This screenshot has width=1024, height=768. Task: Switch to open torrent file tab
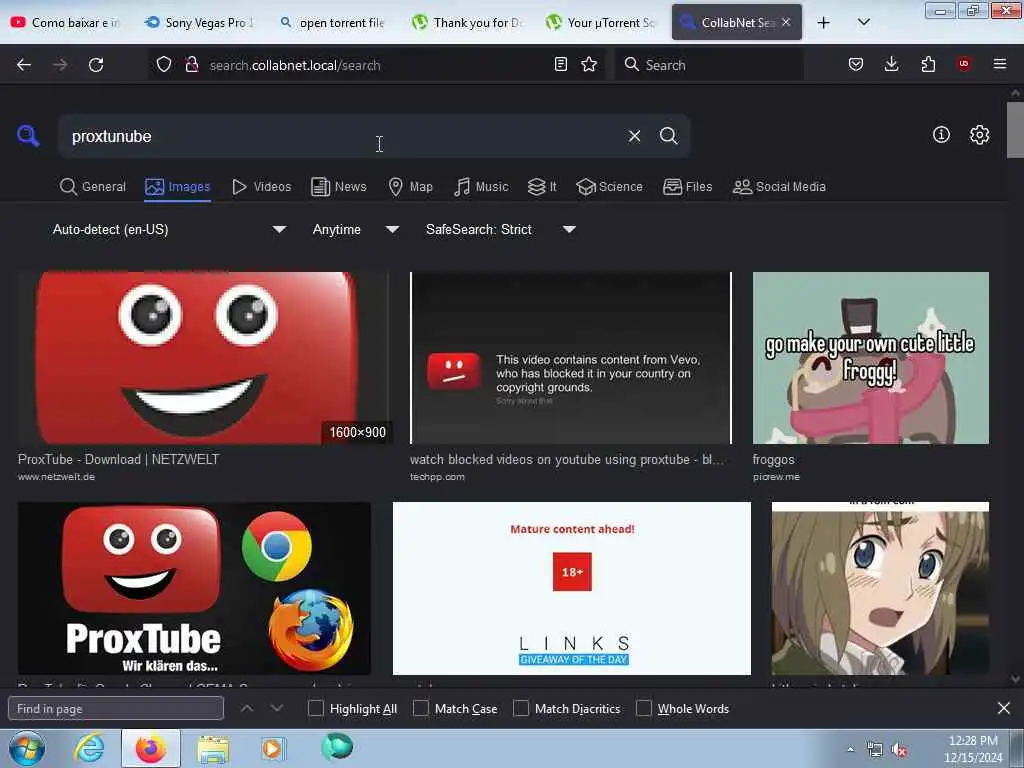click(334, 23)
